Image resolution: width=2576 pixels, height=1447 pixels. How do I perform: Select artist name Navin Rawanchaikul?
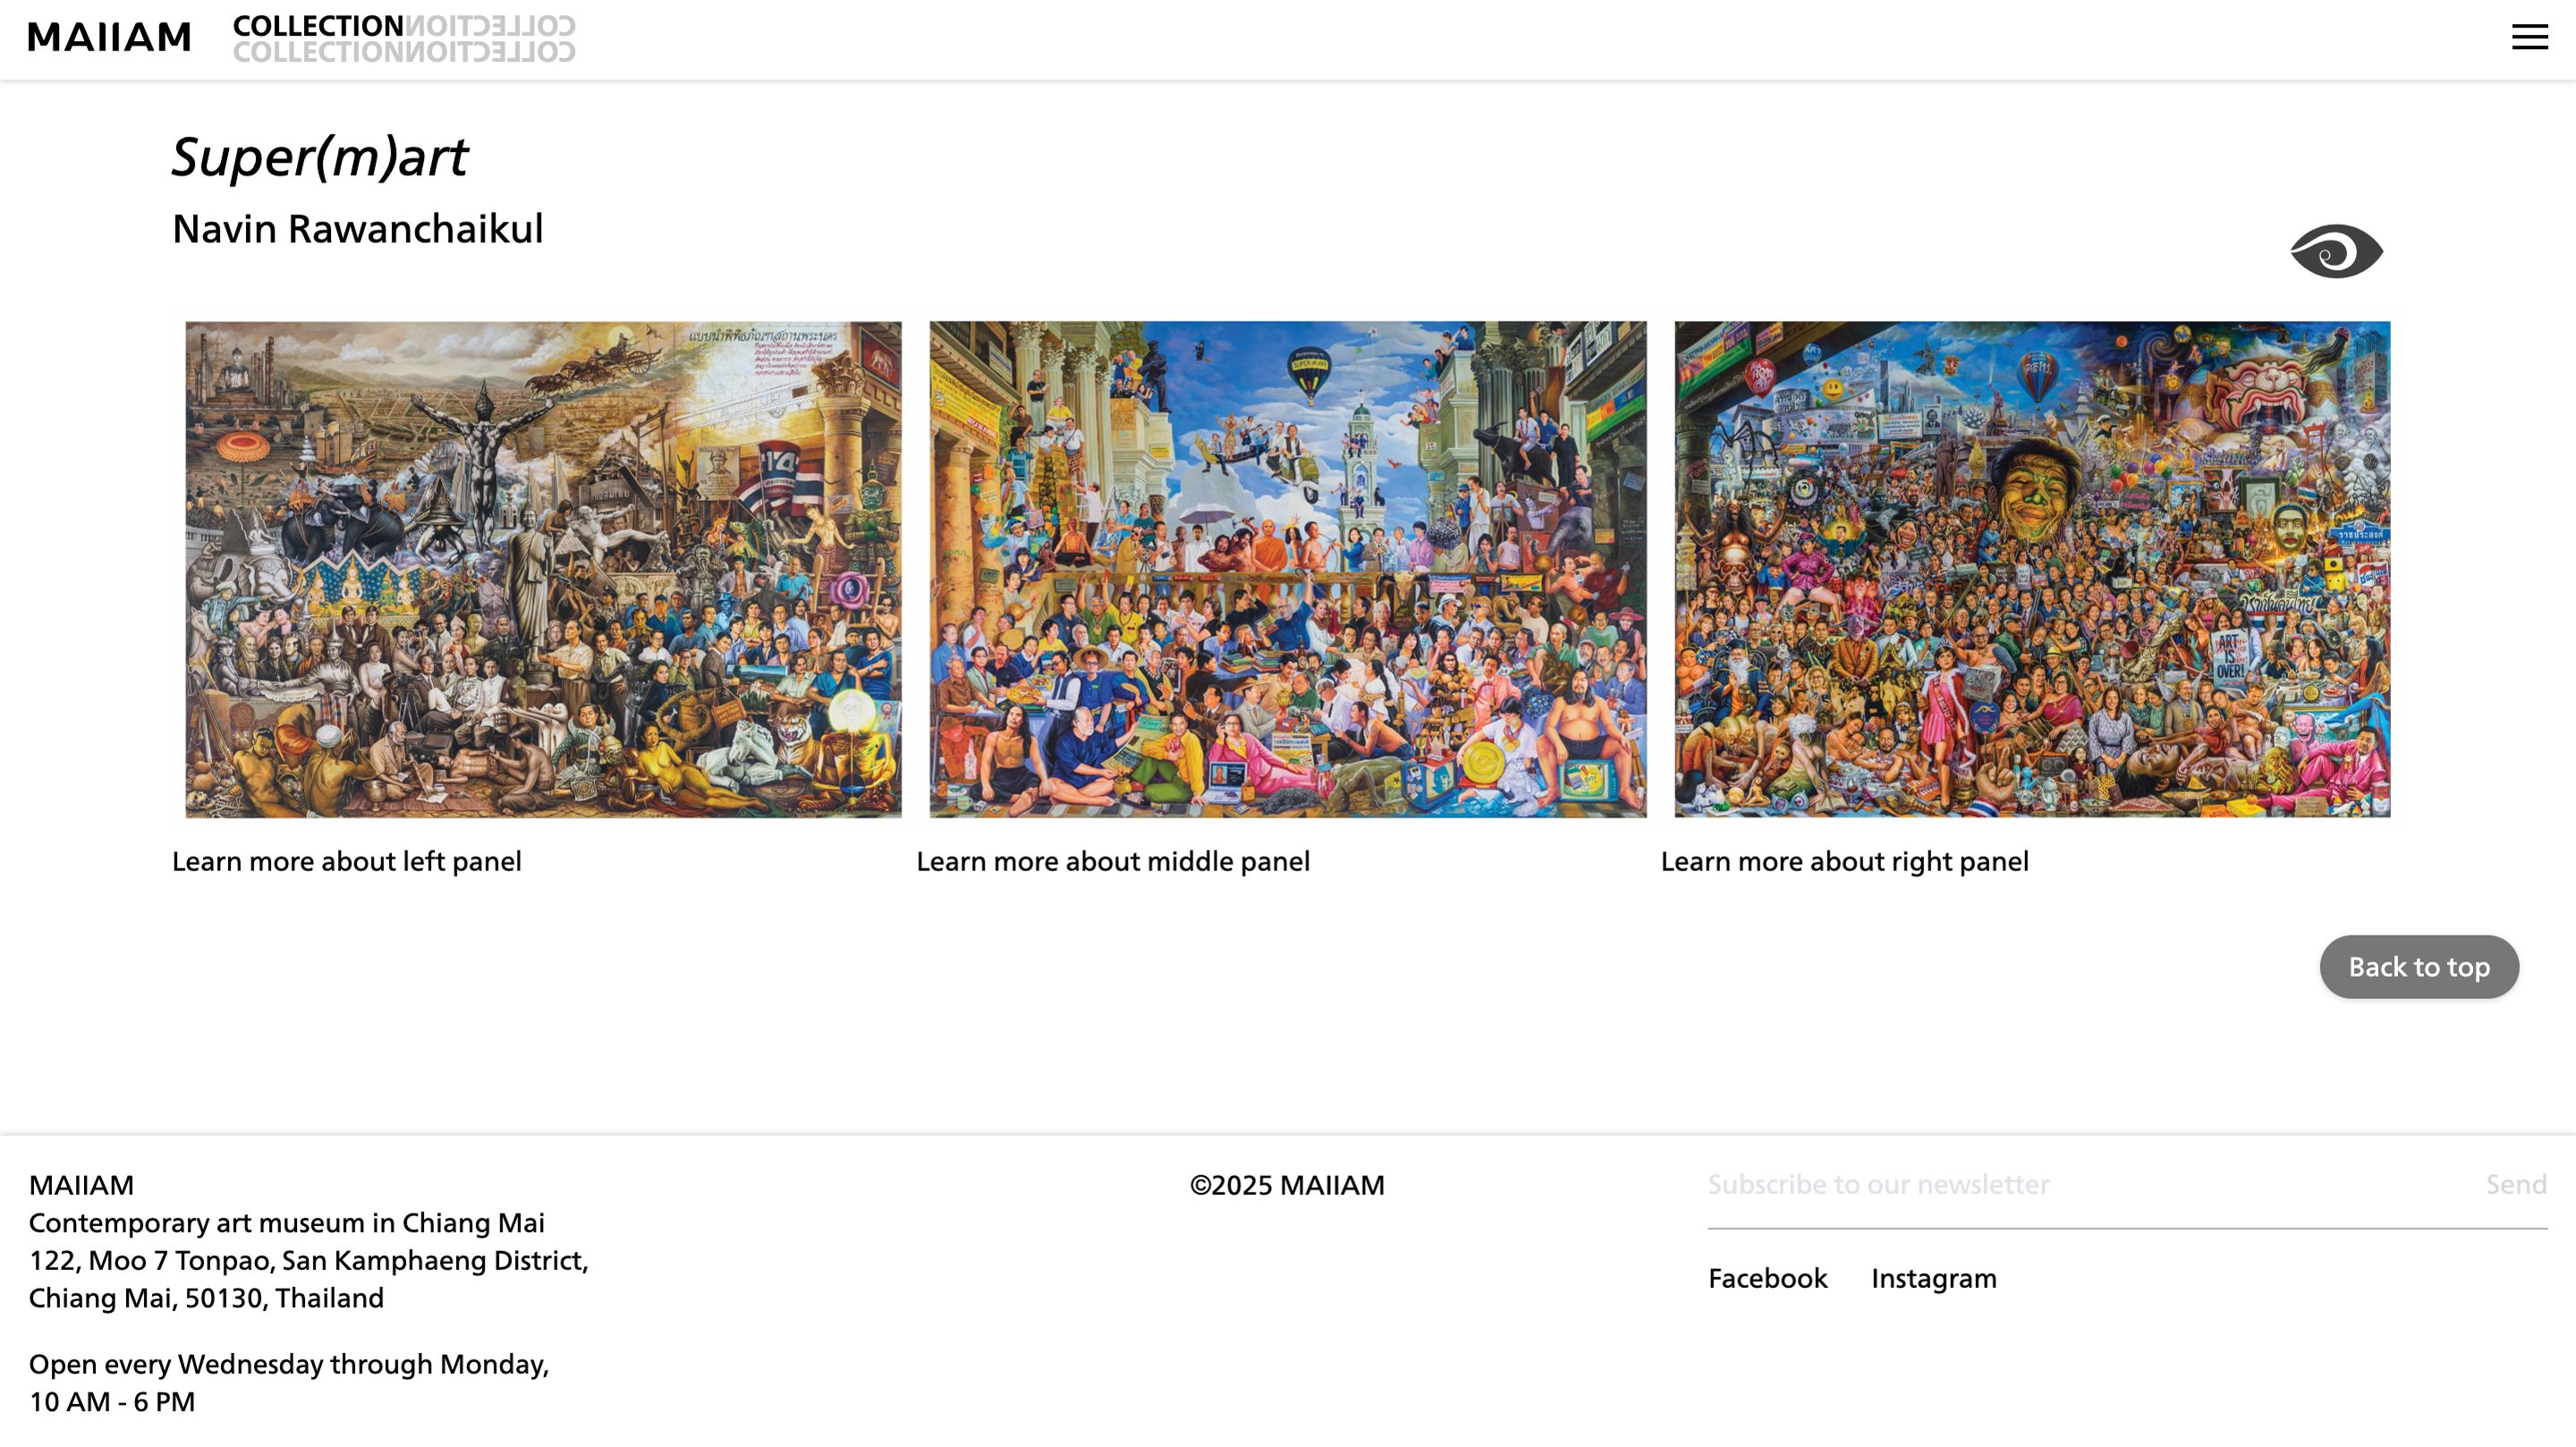(357, 229)
